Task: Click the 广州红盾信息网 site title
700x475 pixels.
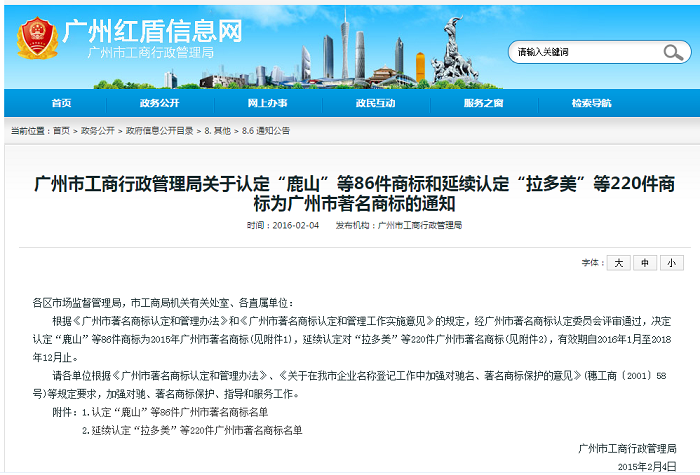Action: [152, 30]
